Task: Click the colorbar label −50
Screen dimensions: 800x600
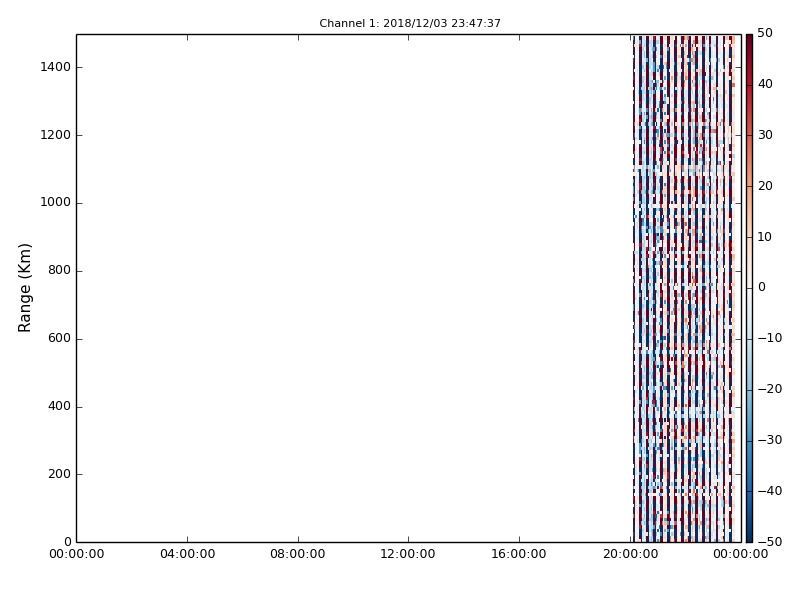Action: [769, 542]
